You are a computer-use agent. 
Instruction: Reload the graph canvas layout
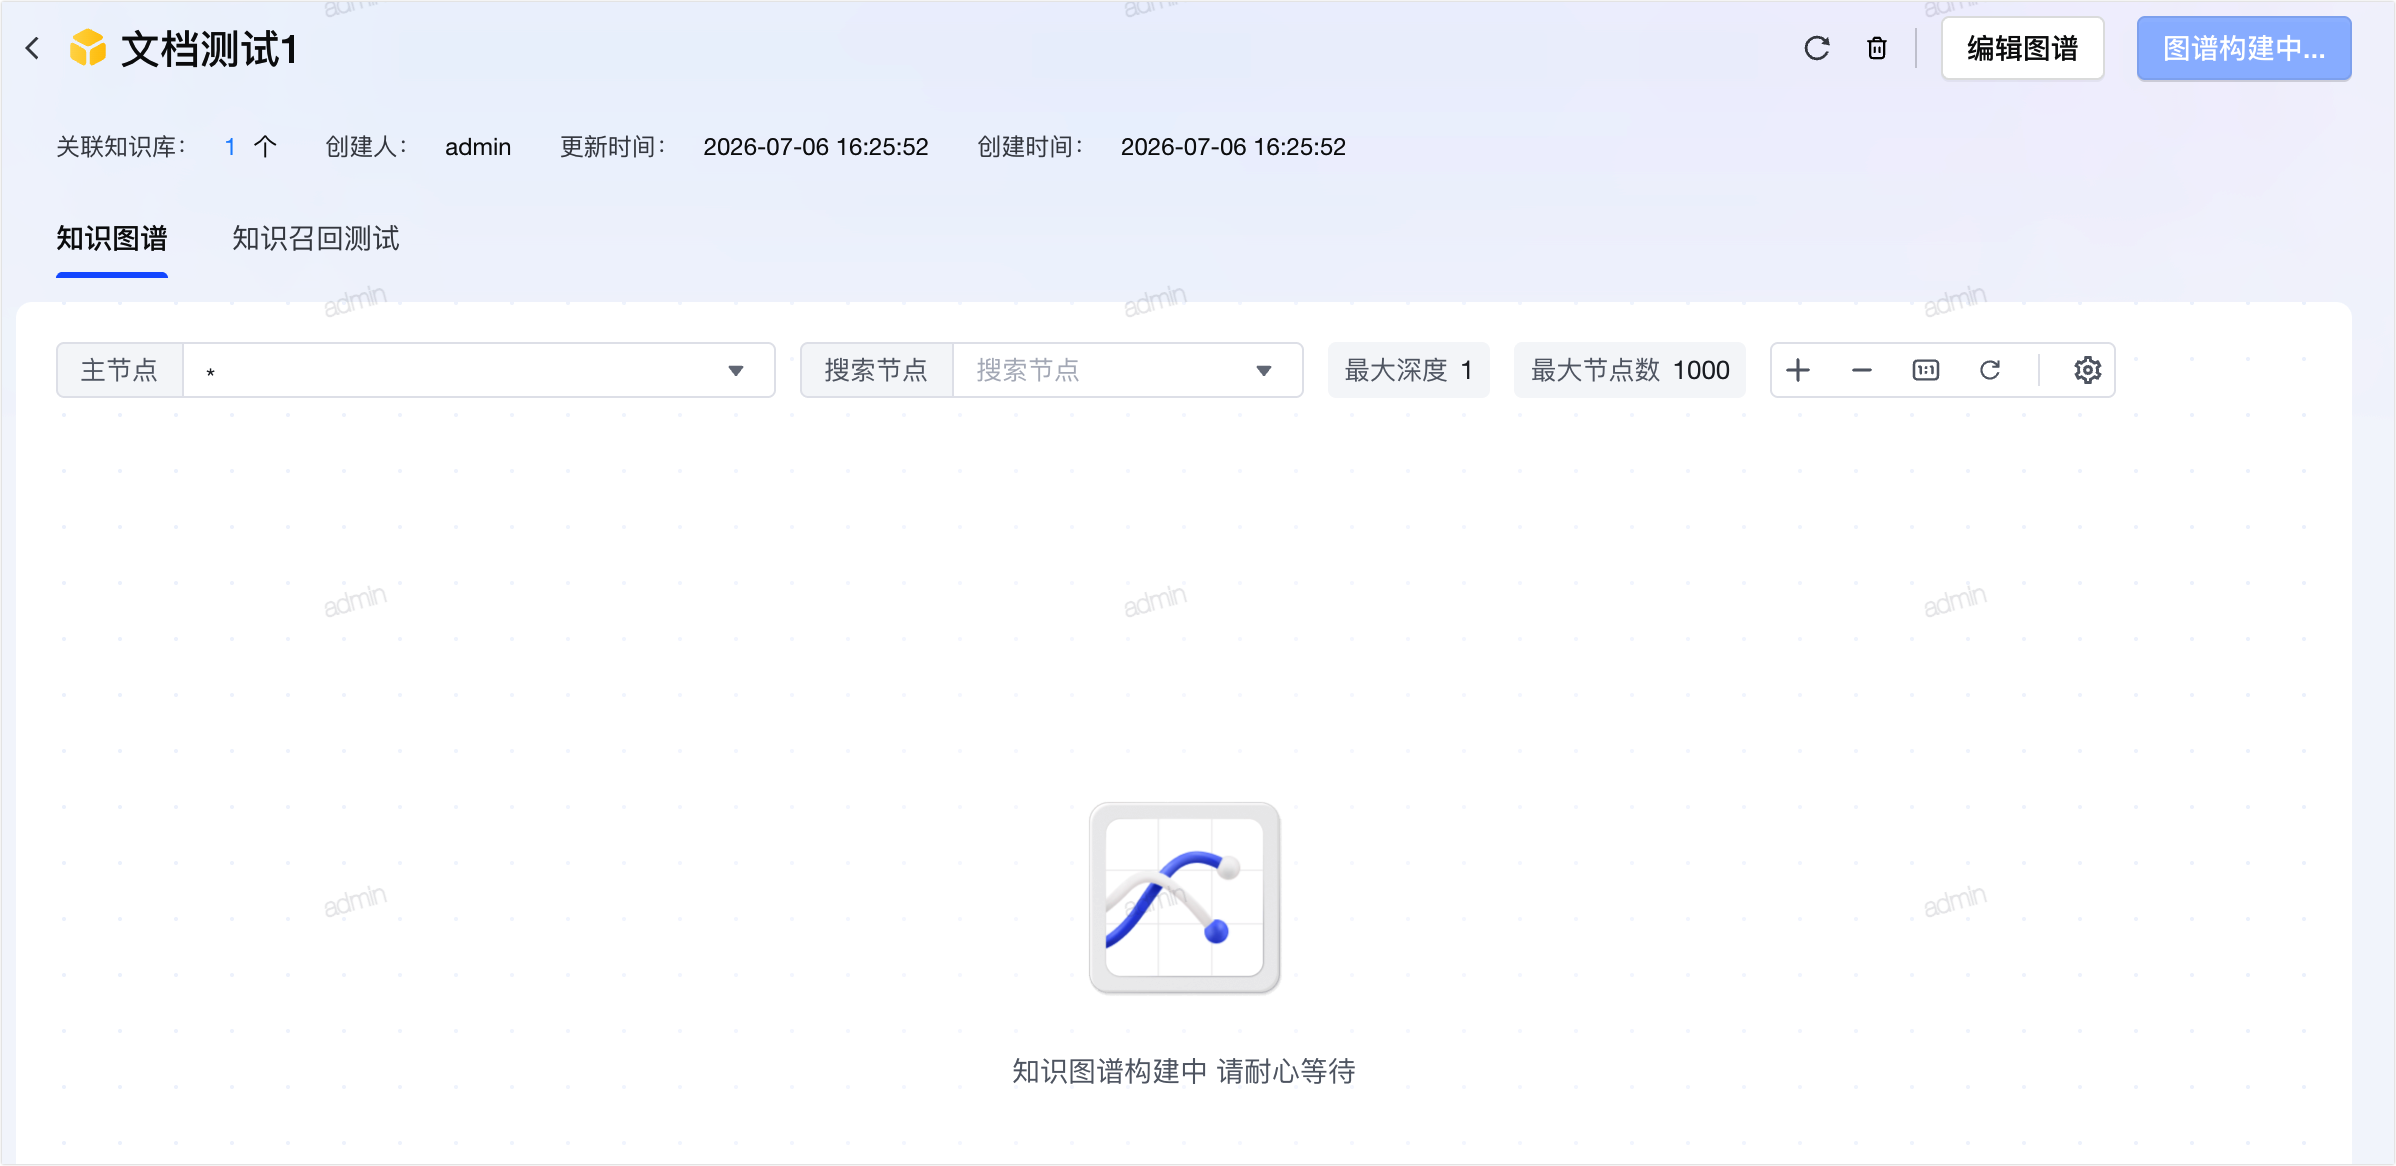1990,370
